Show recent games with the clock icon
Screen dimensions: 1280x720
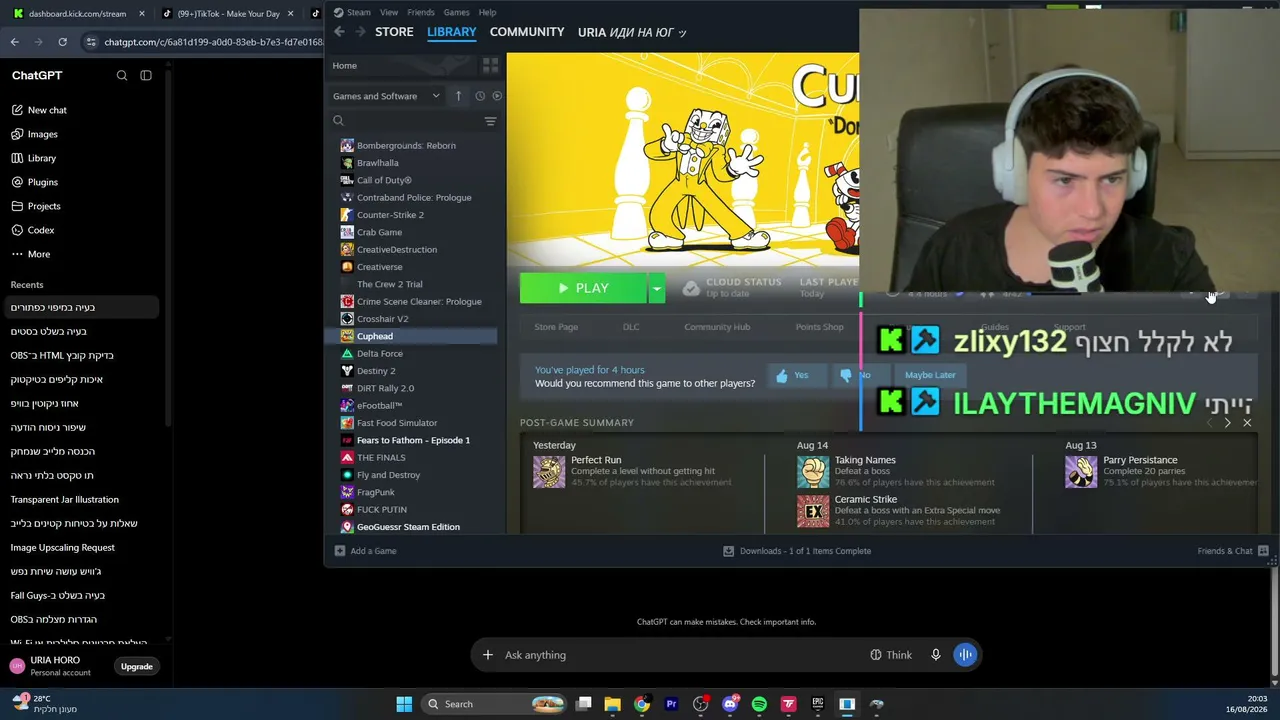(x=480, y=96)
